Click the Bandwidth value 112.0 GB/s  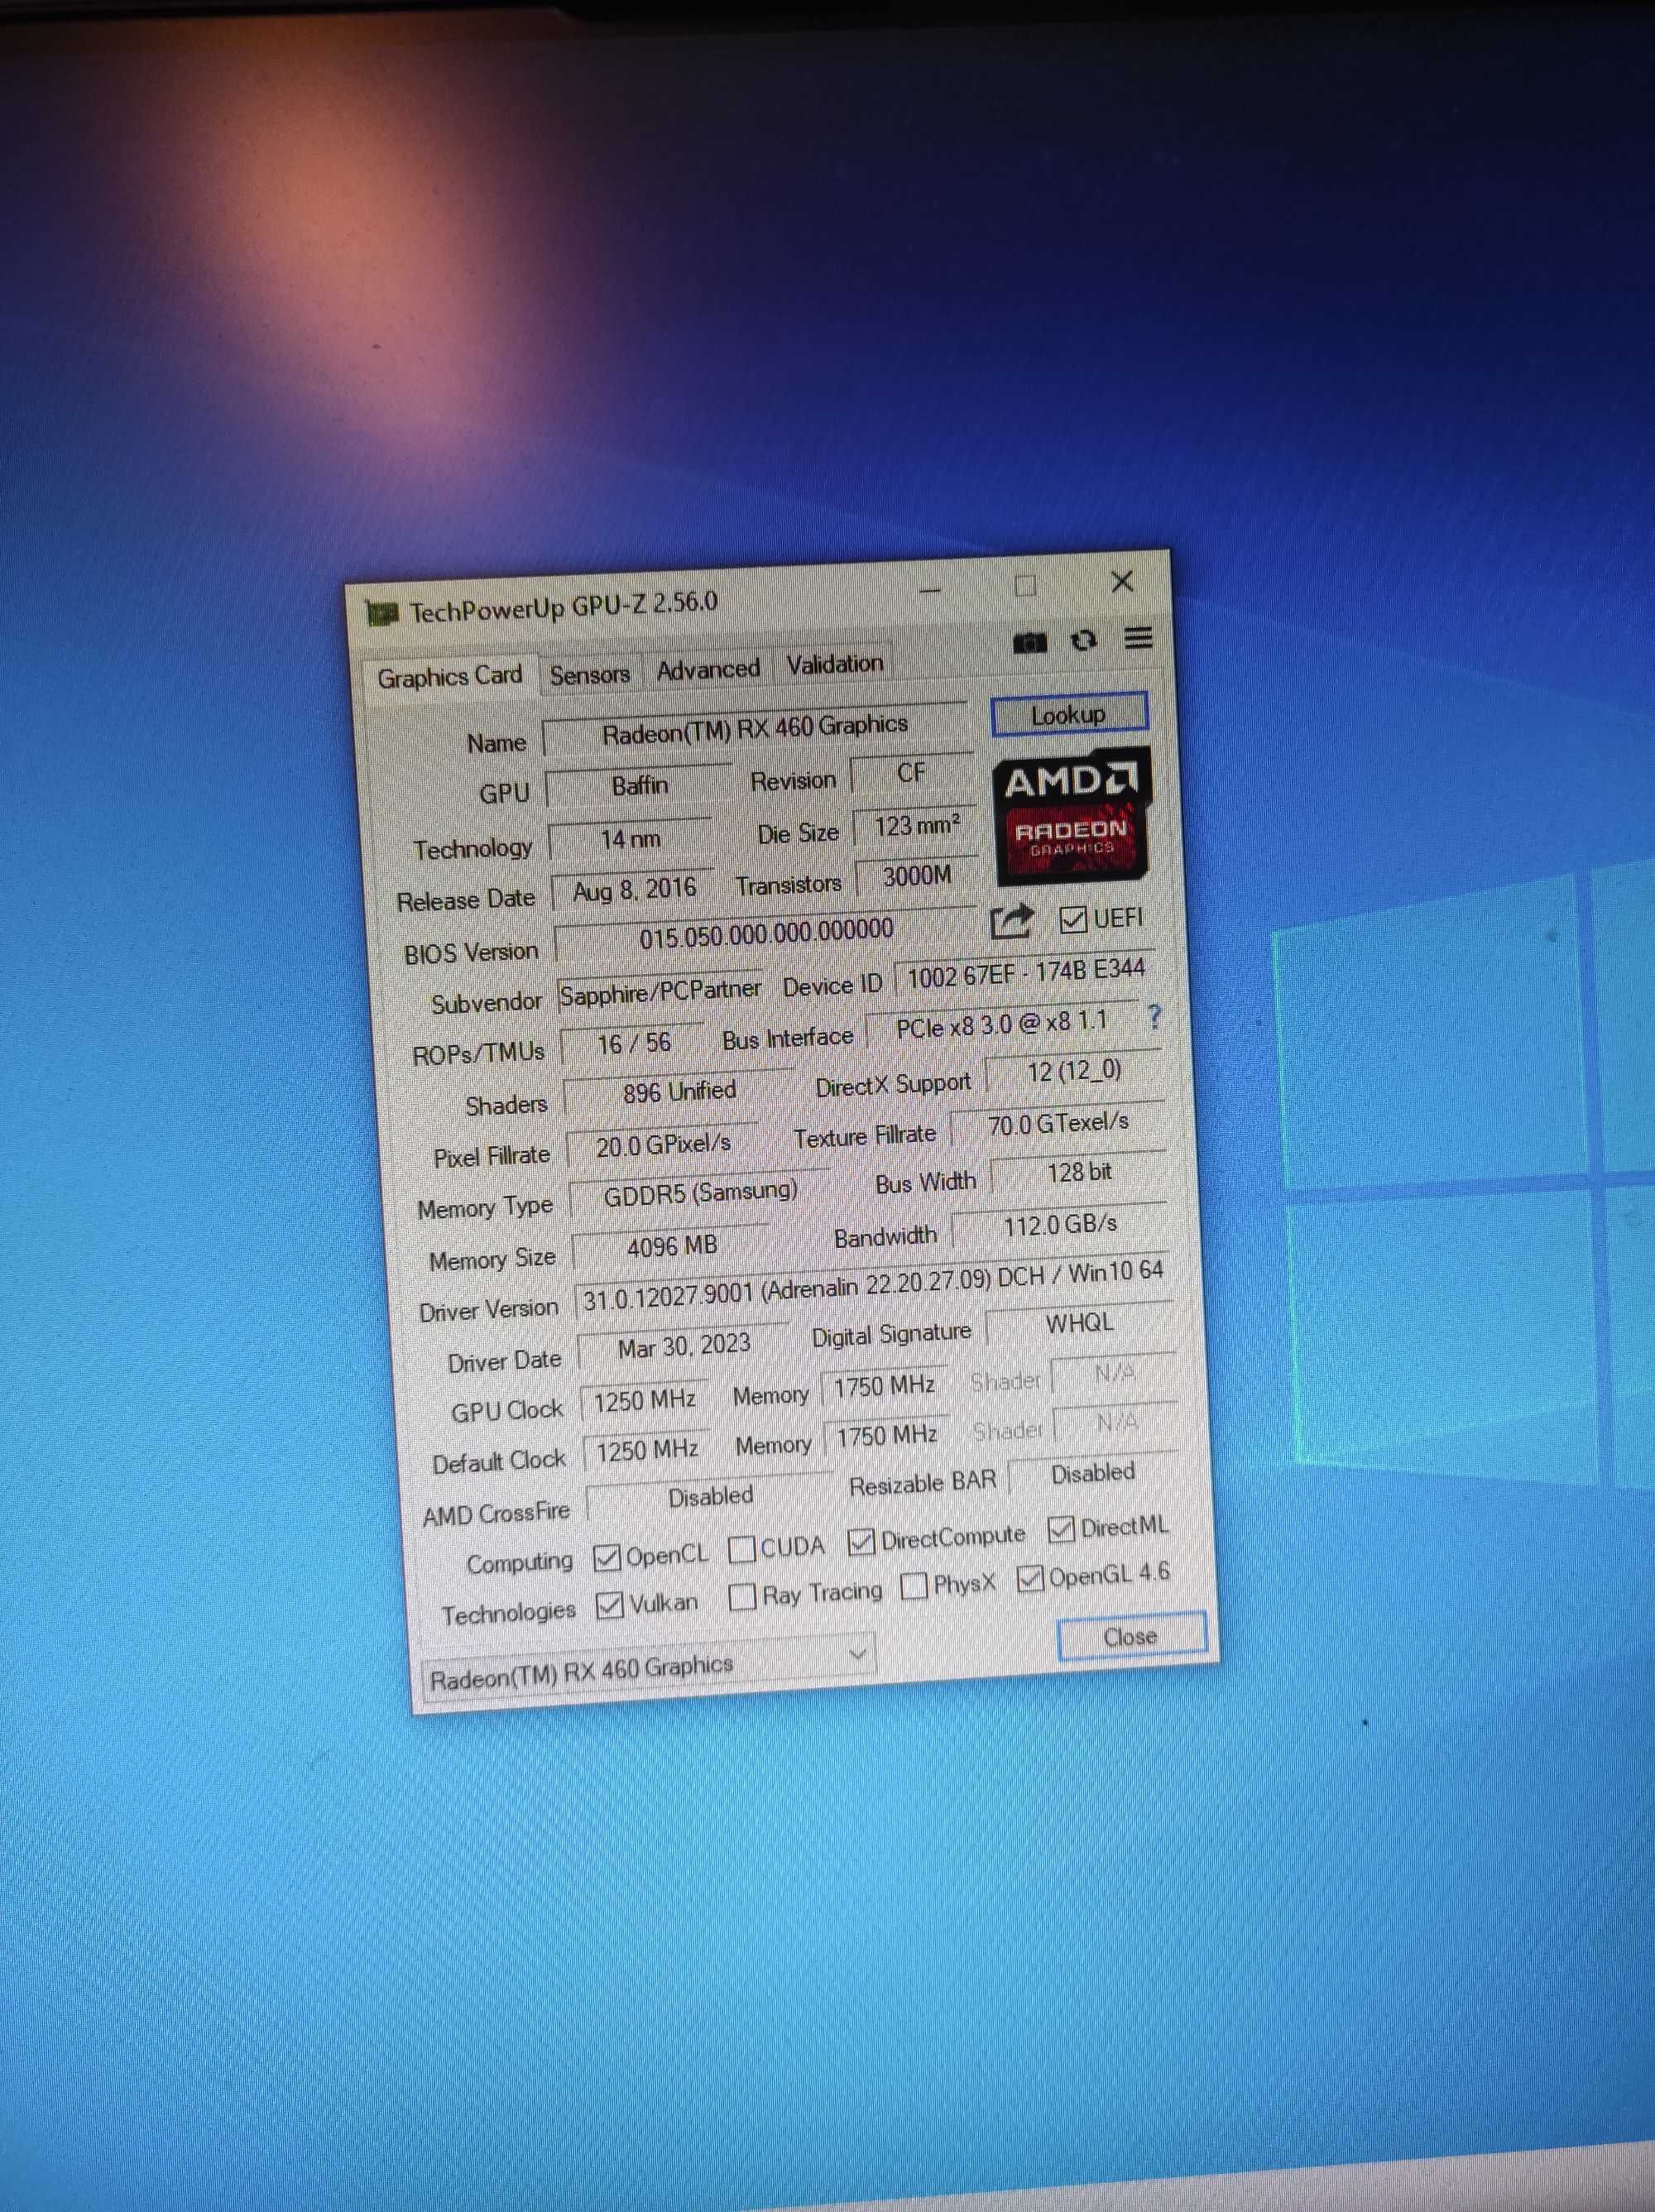(1060, 1225)
